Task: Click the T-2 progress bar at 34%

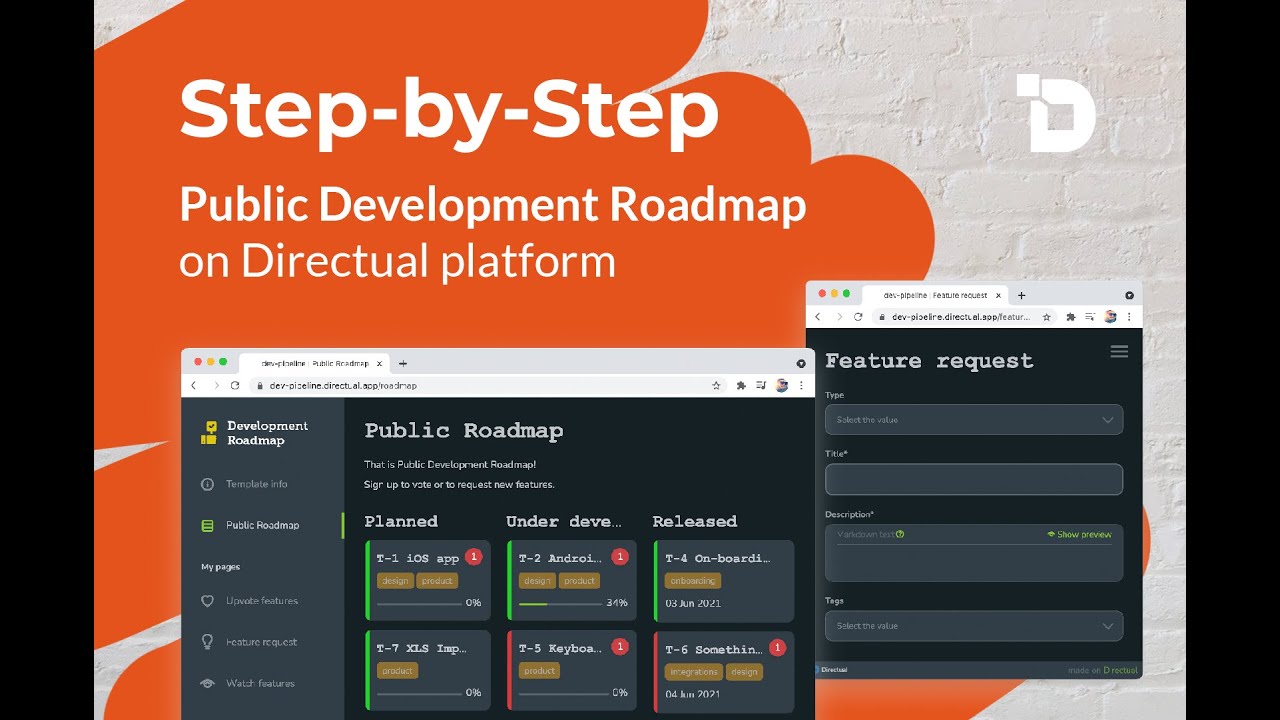Action: point(560,604)
